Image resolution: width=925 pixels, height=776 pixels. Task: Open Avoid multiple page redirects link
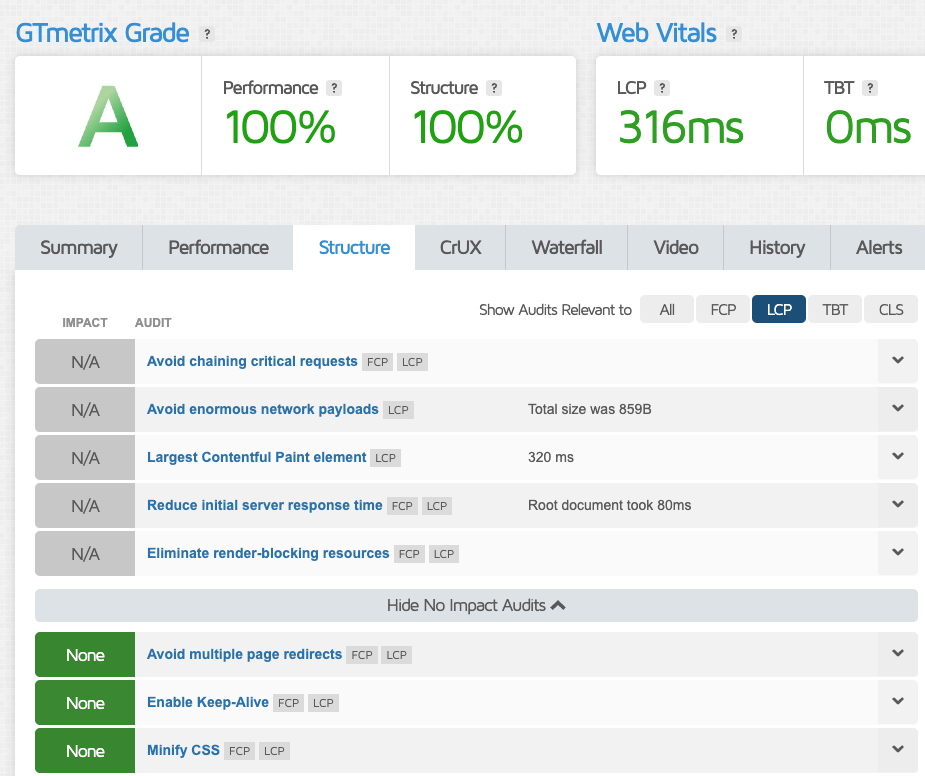click(x=244, y=654)
